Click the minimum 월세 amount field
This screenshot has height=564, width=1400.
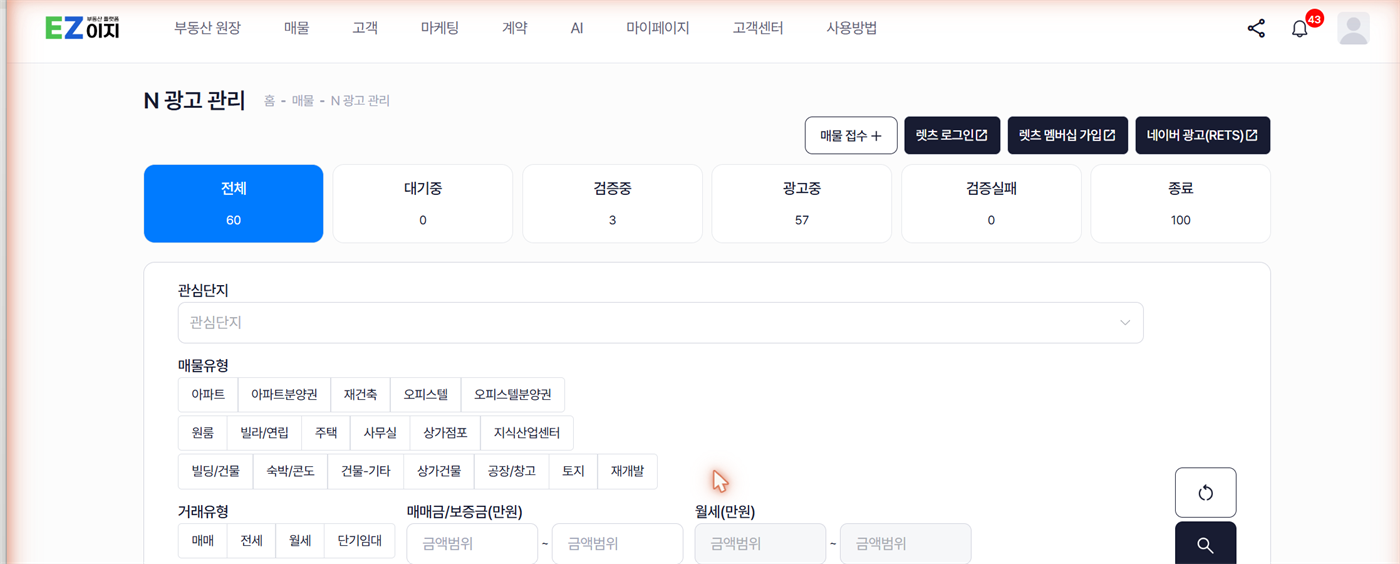[760, 544]
